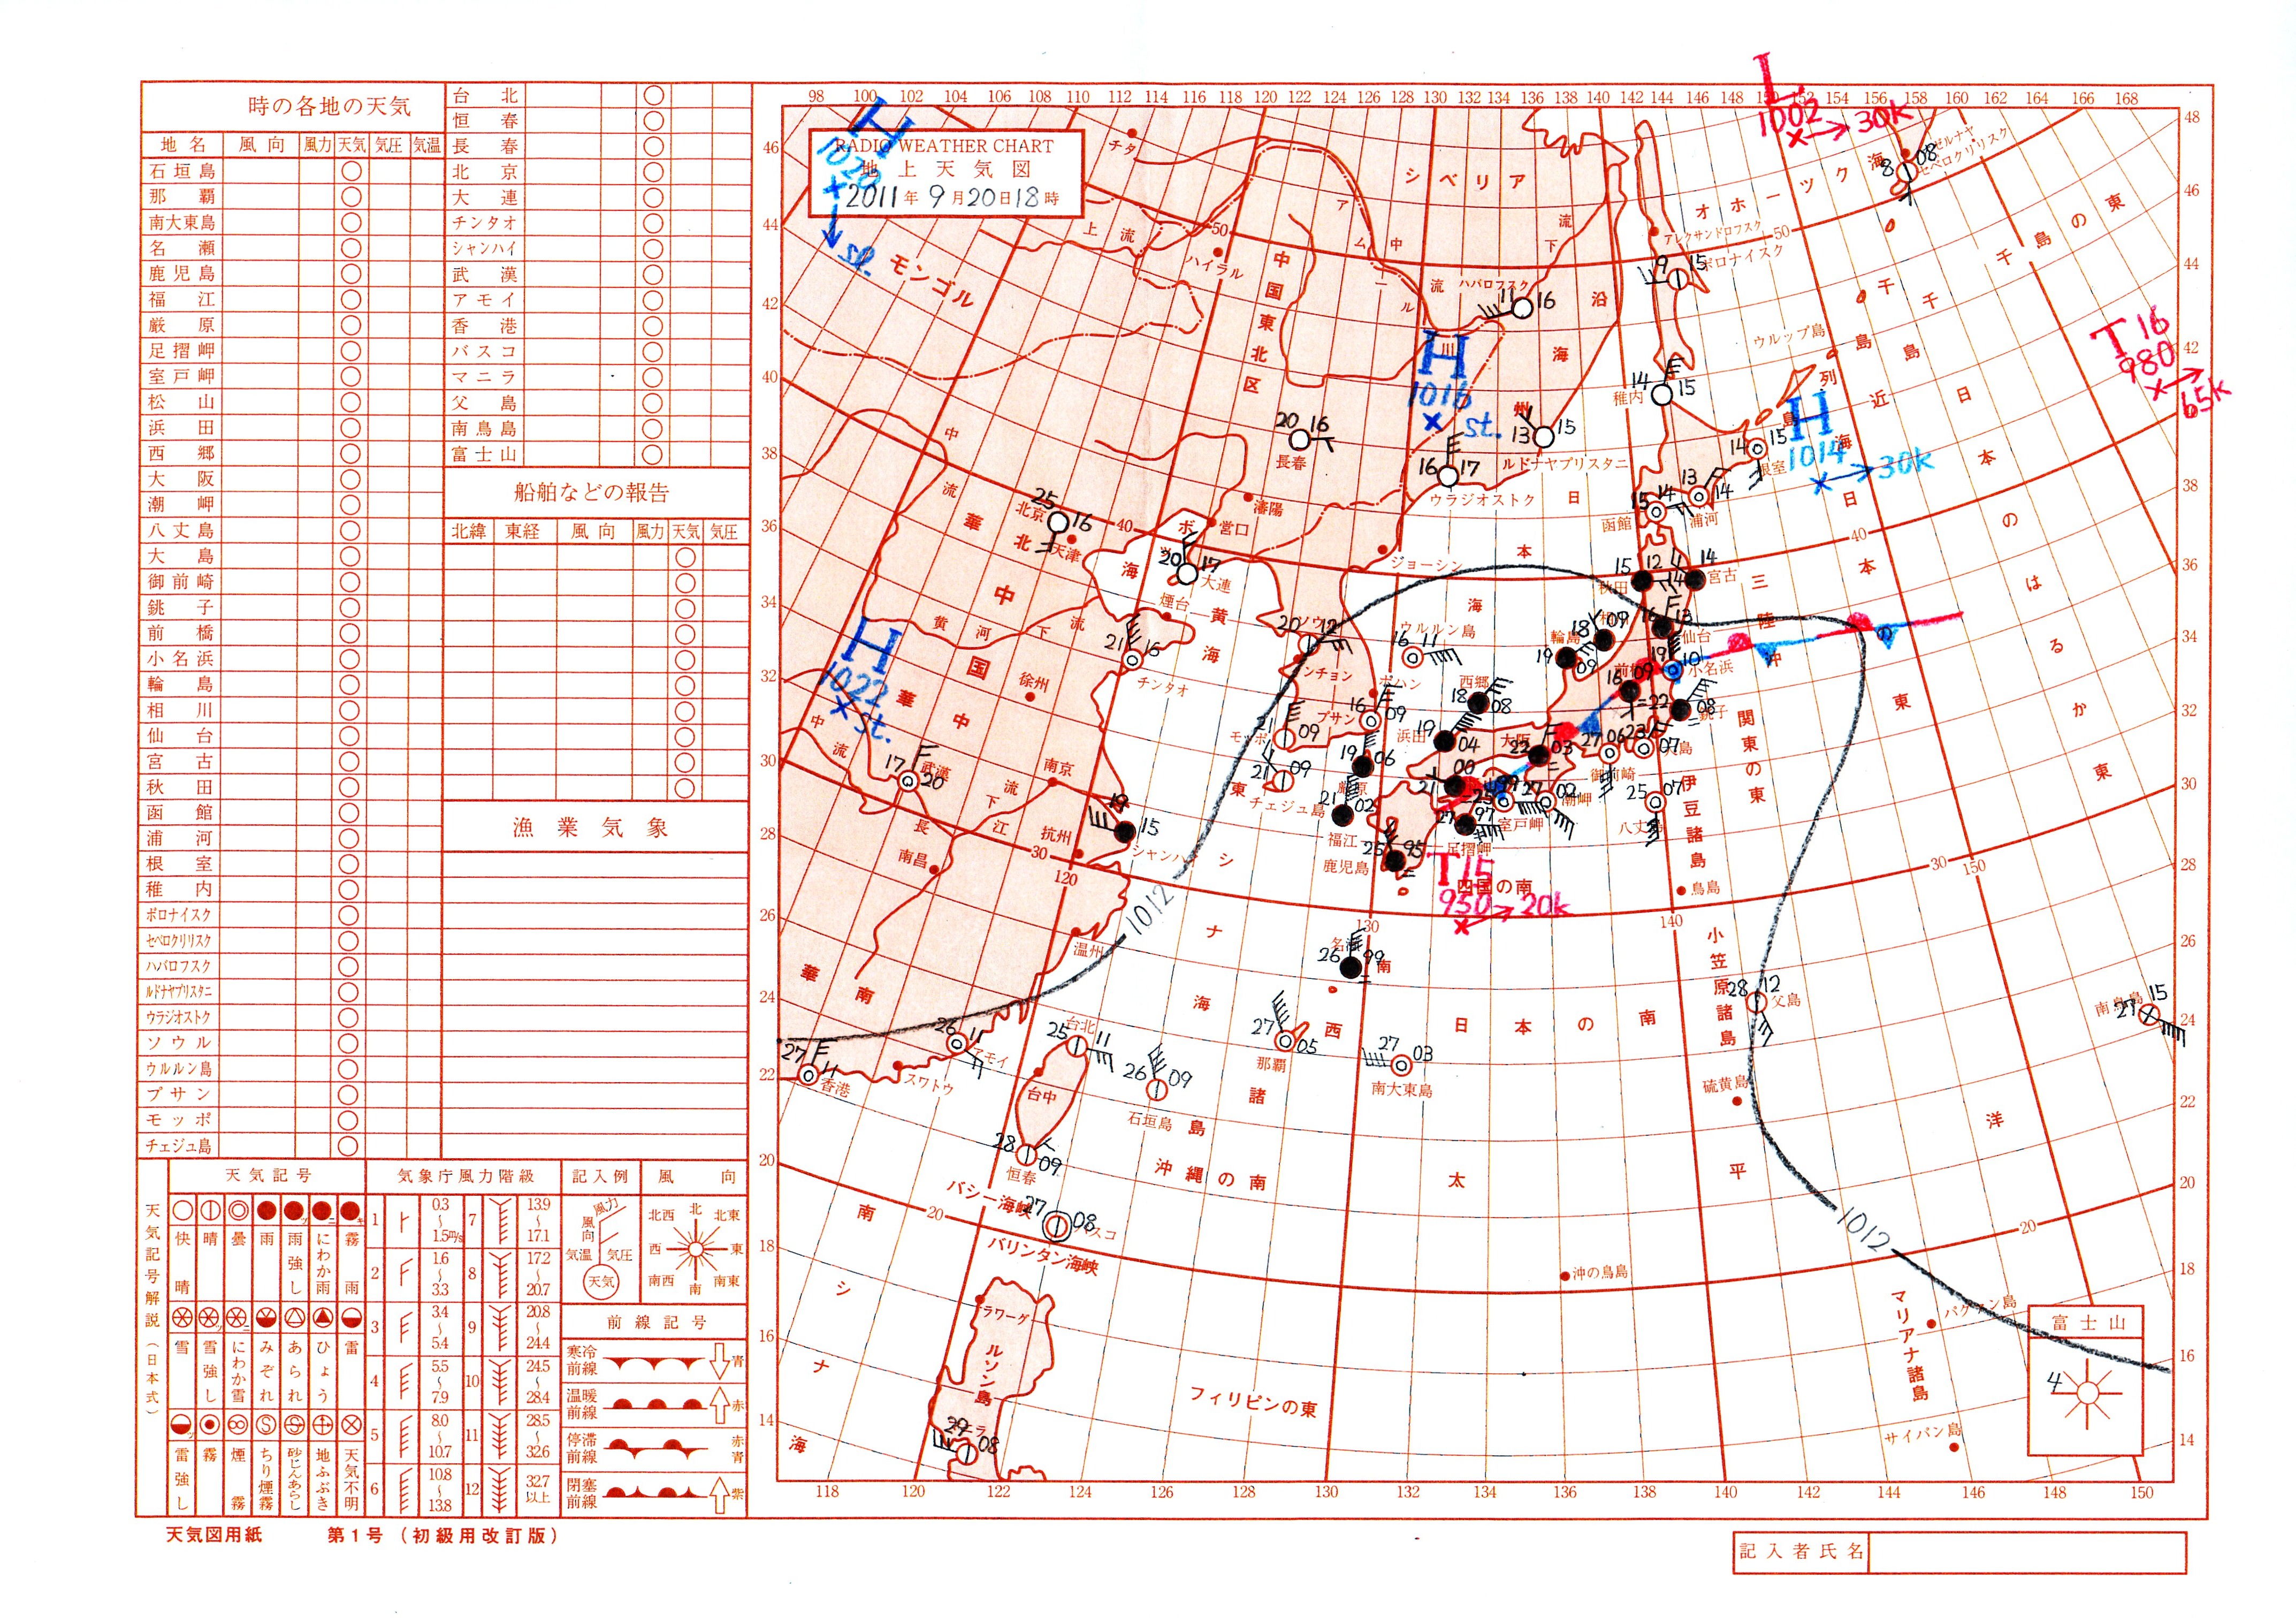Click the 地ふぶき drifting snow symbol
Viewport: 2296px width, 1618px height.
[322, 1424]
